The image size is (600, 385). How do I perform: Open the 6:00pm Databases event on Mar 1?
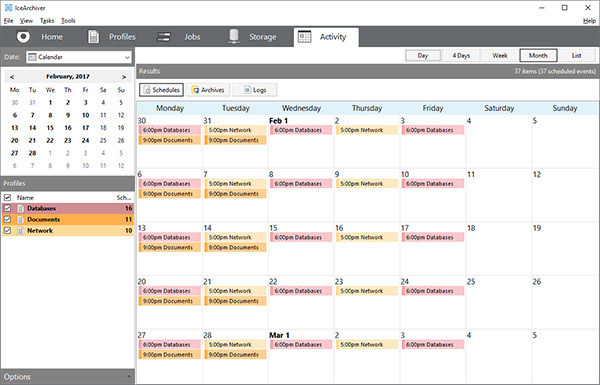coord(301,344)
